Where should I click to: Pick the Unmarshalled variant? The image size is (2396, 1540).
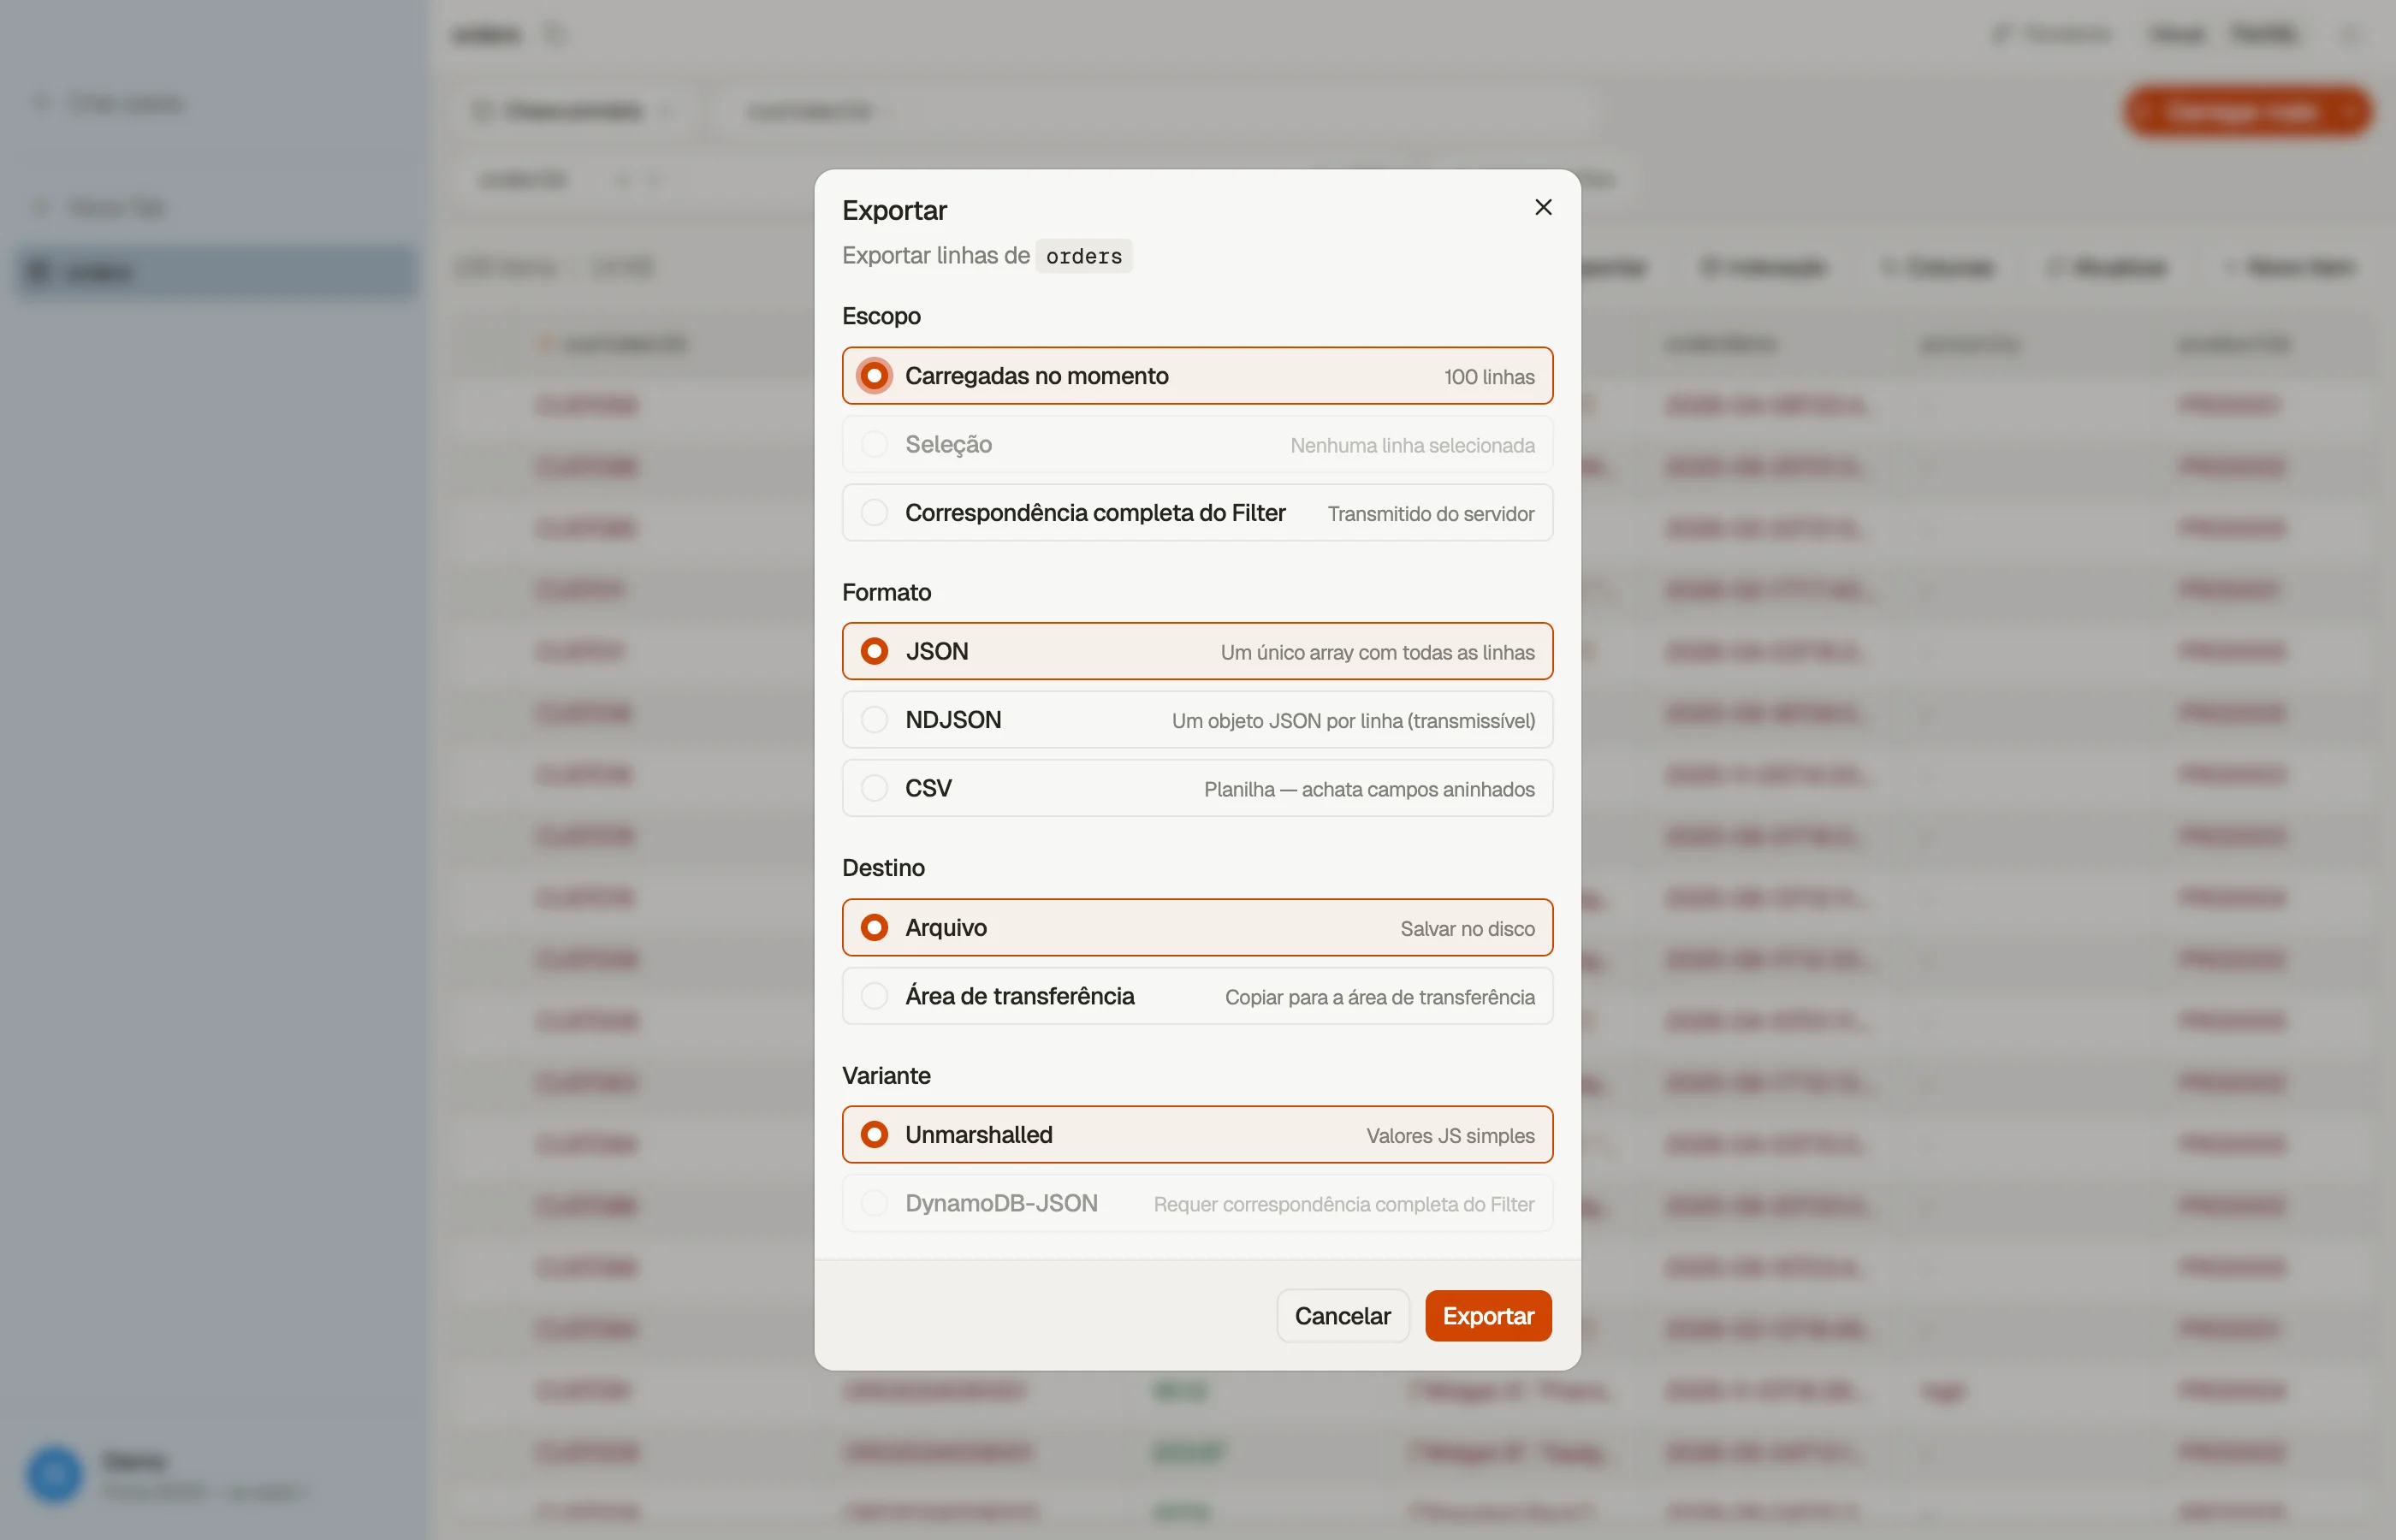click(1197, 1135)
